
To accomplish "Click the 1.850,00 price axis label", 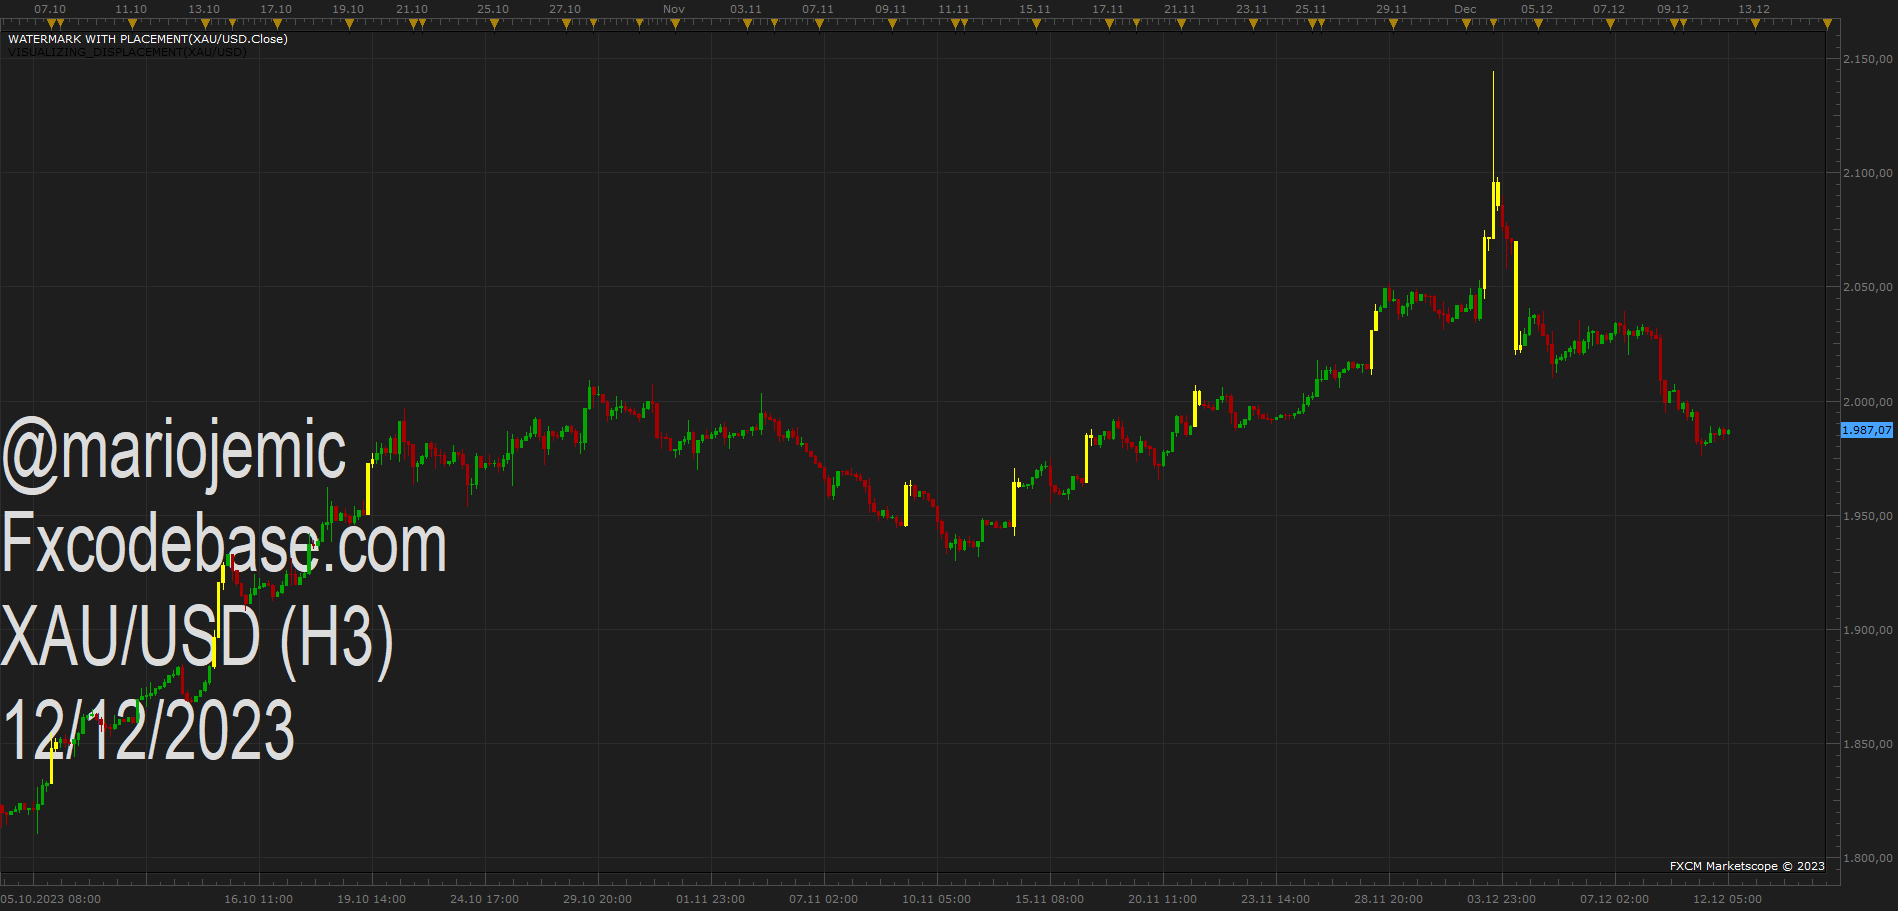I will [1867, 744].
